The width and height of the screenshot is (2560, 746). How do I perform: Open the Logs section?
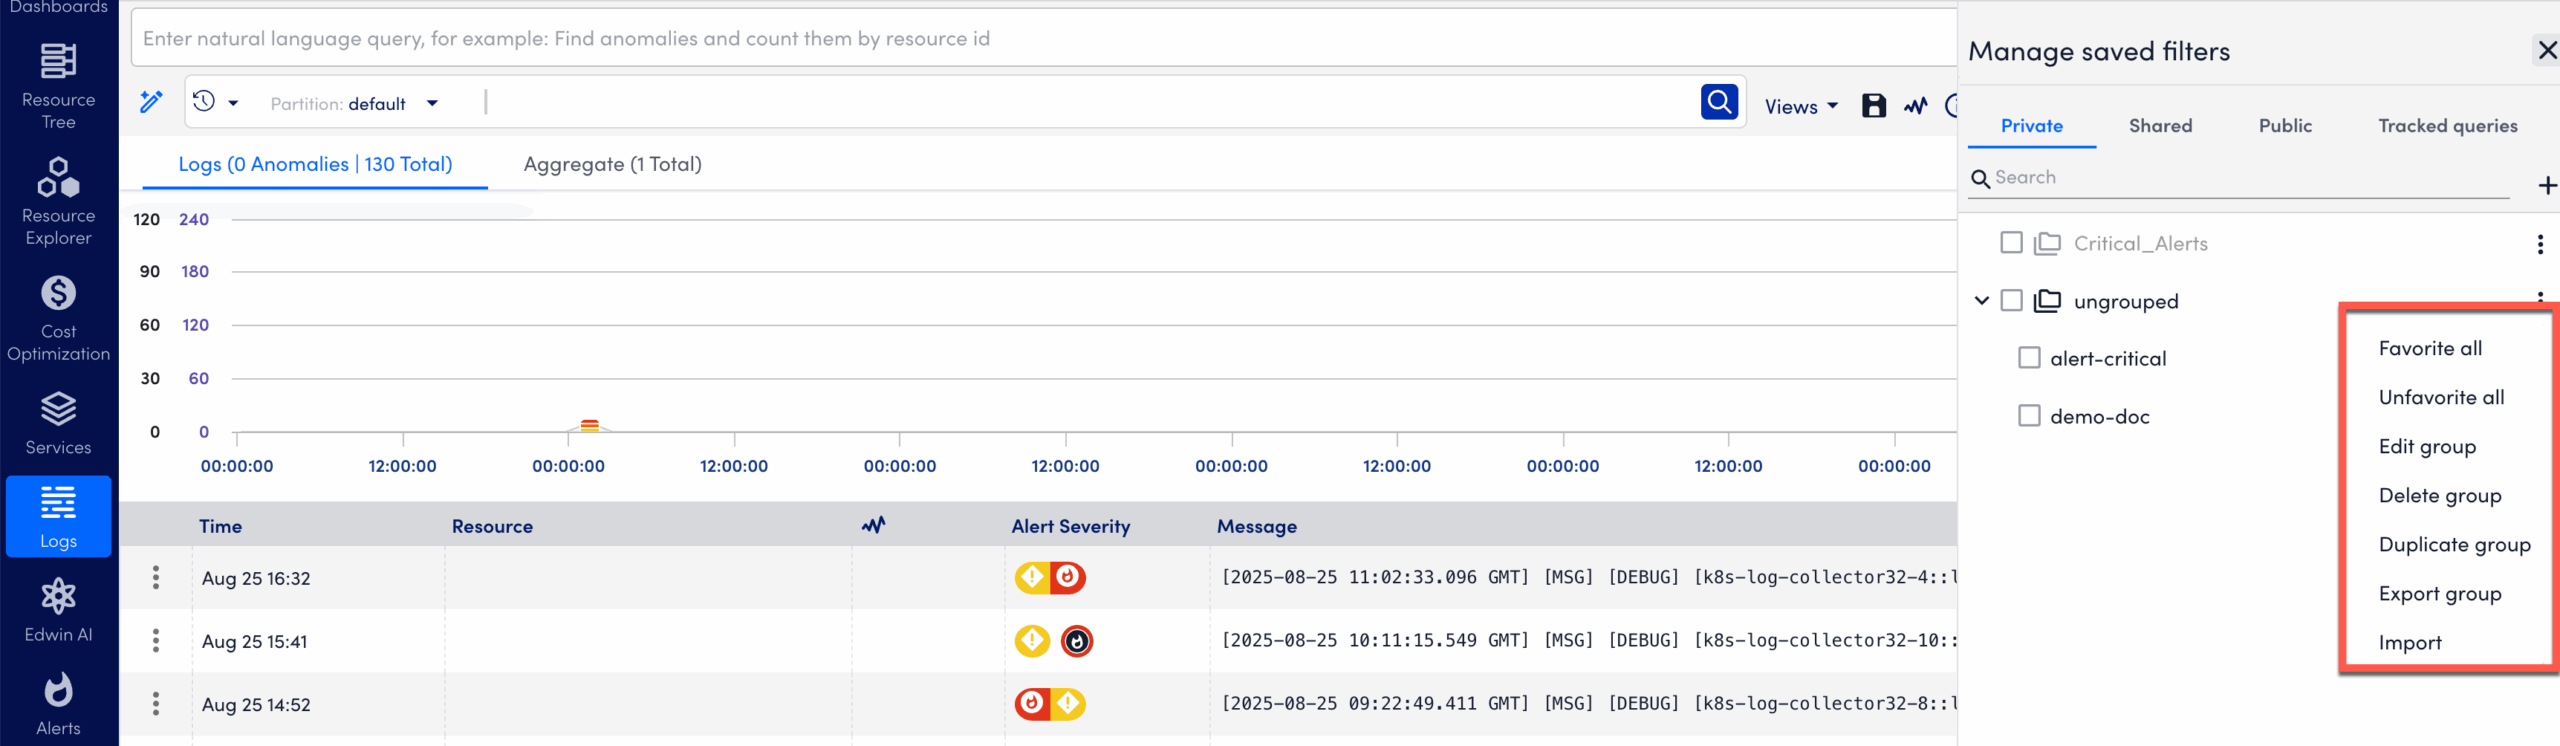pos(58,516)
